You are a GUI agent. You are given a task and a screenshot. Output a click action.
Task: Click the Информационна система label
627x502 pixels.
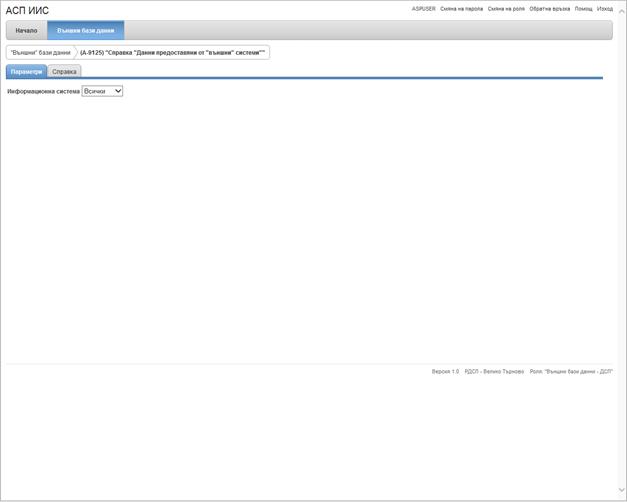[44, 92]
